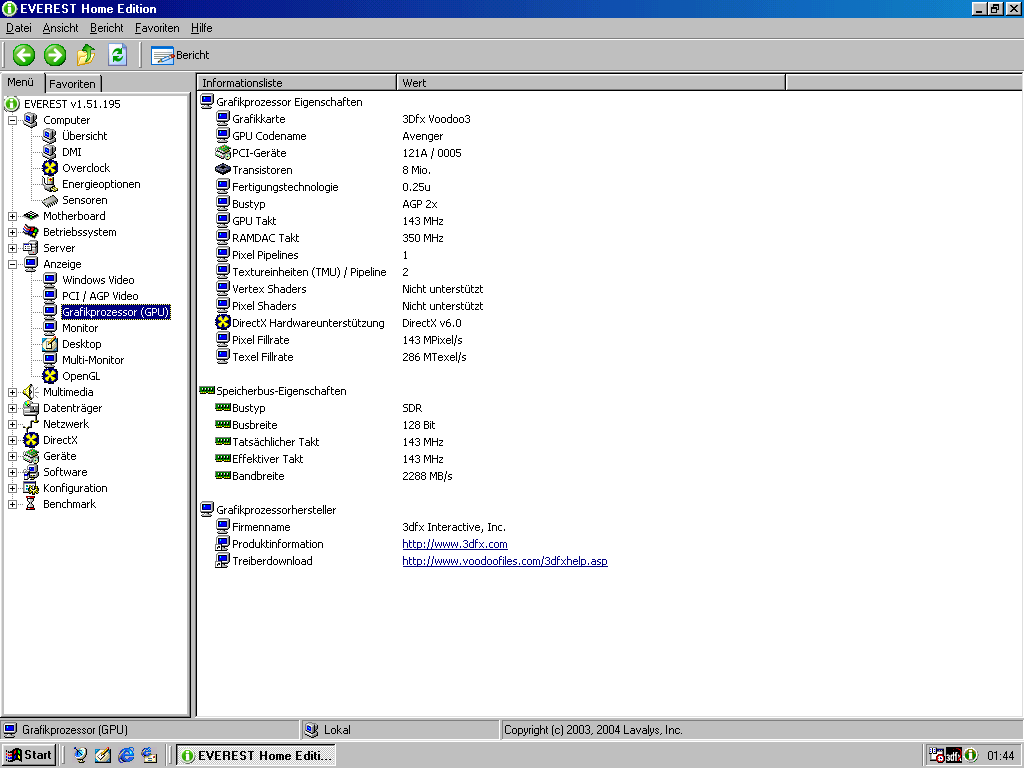
Task: Collapse the Computer tree node
Action: (x=12, y=120)
